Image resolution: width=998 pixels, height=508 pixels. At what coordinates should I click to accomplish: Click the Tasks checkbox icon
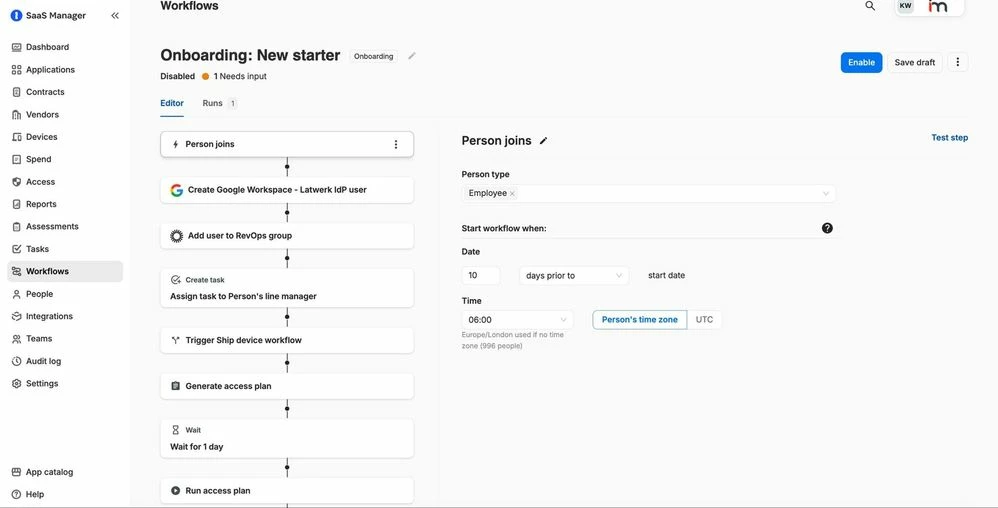17,249
